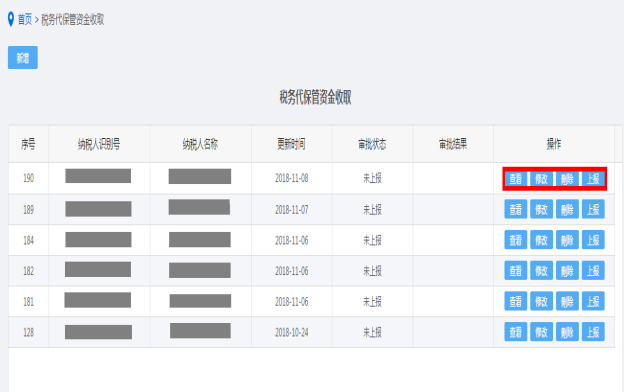Edit record 181 using 修改

541,301
